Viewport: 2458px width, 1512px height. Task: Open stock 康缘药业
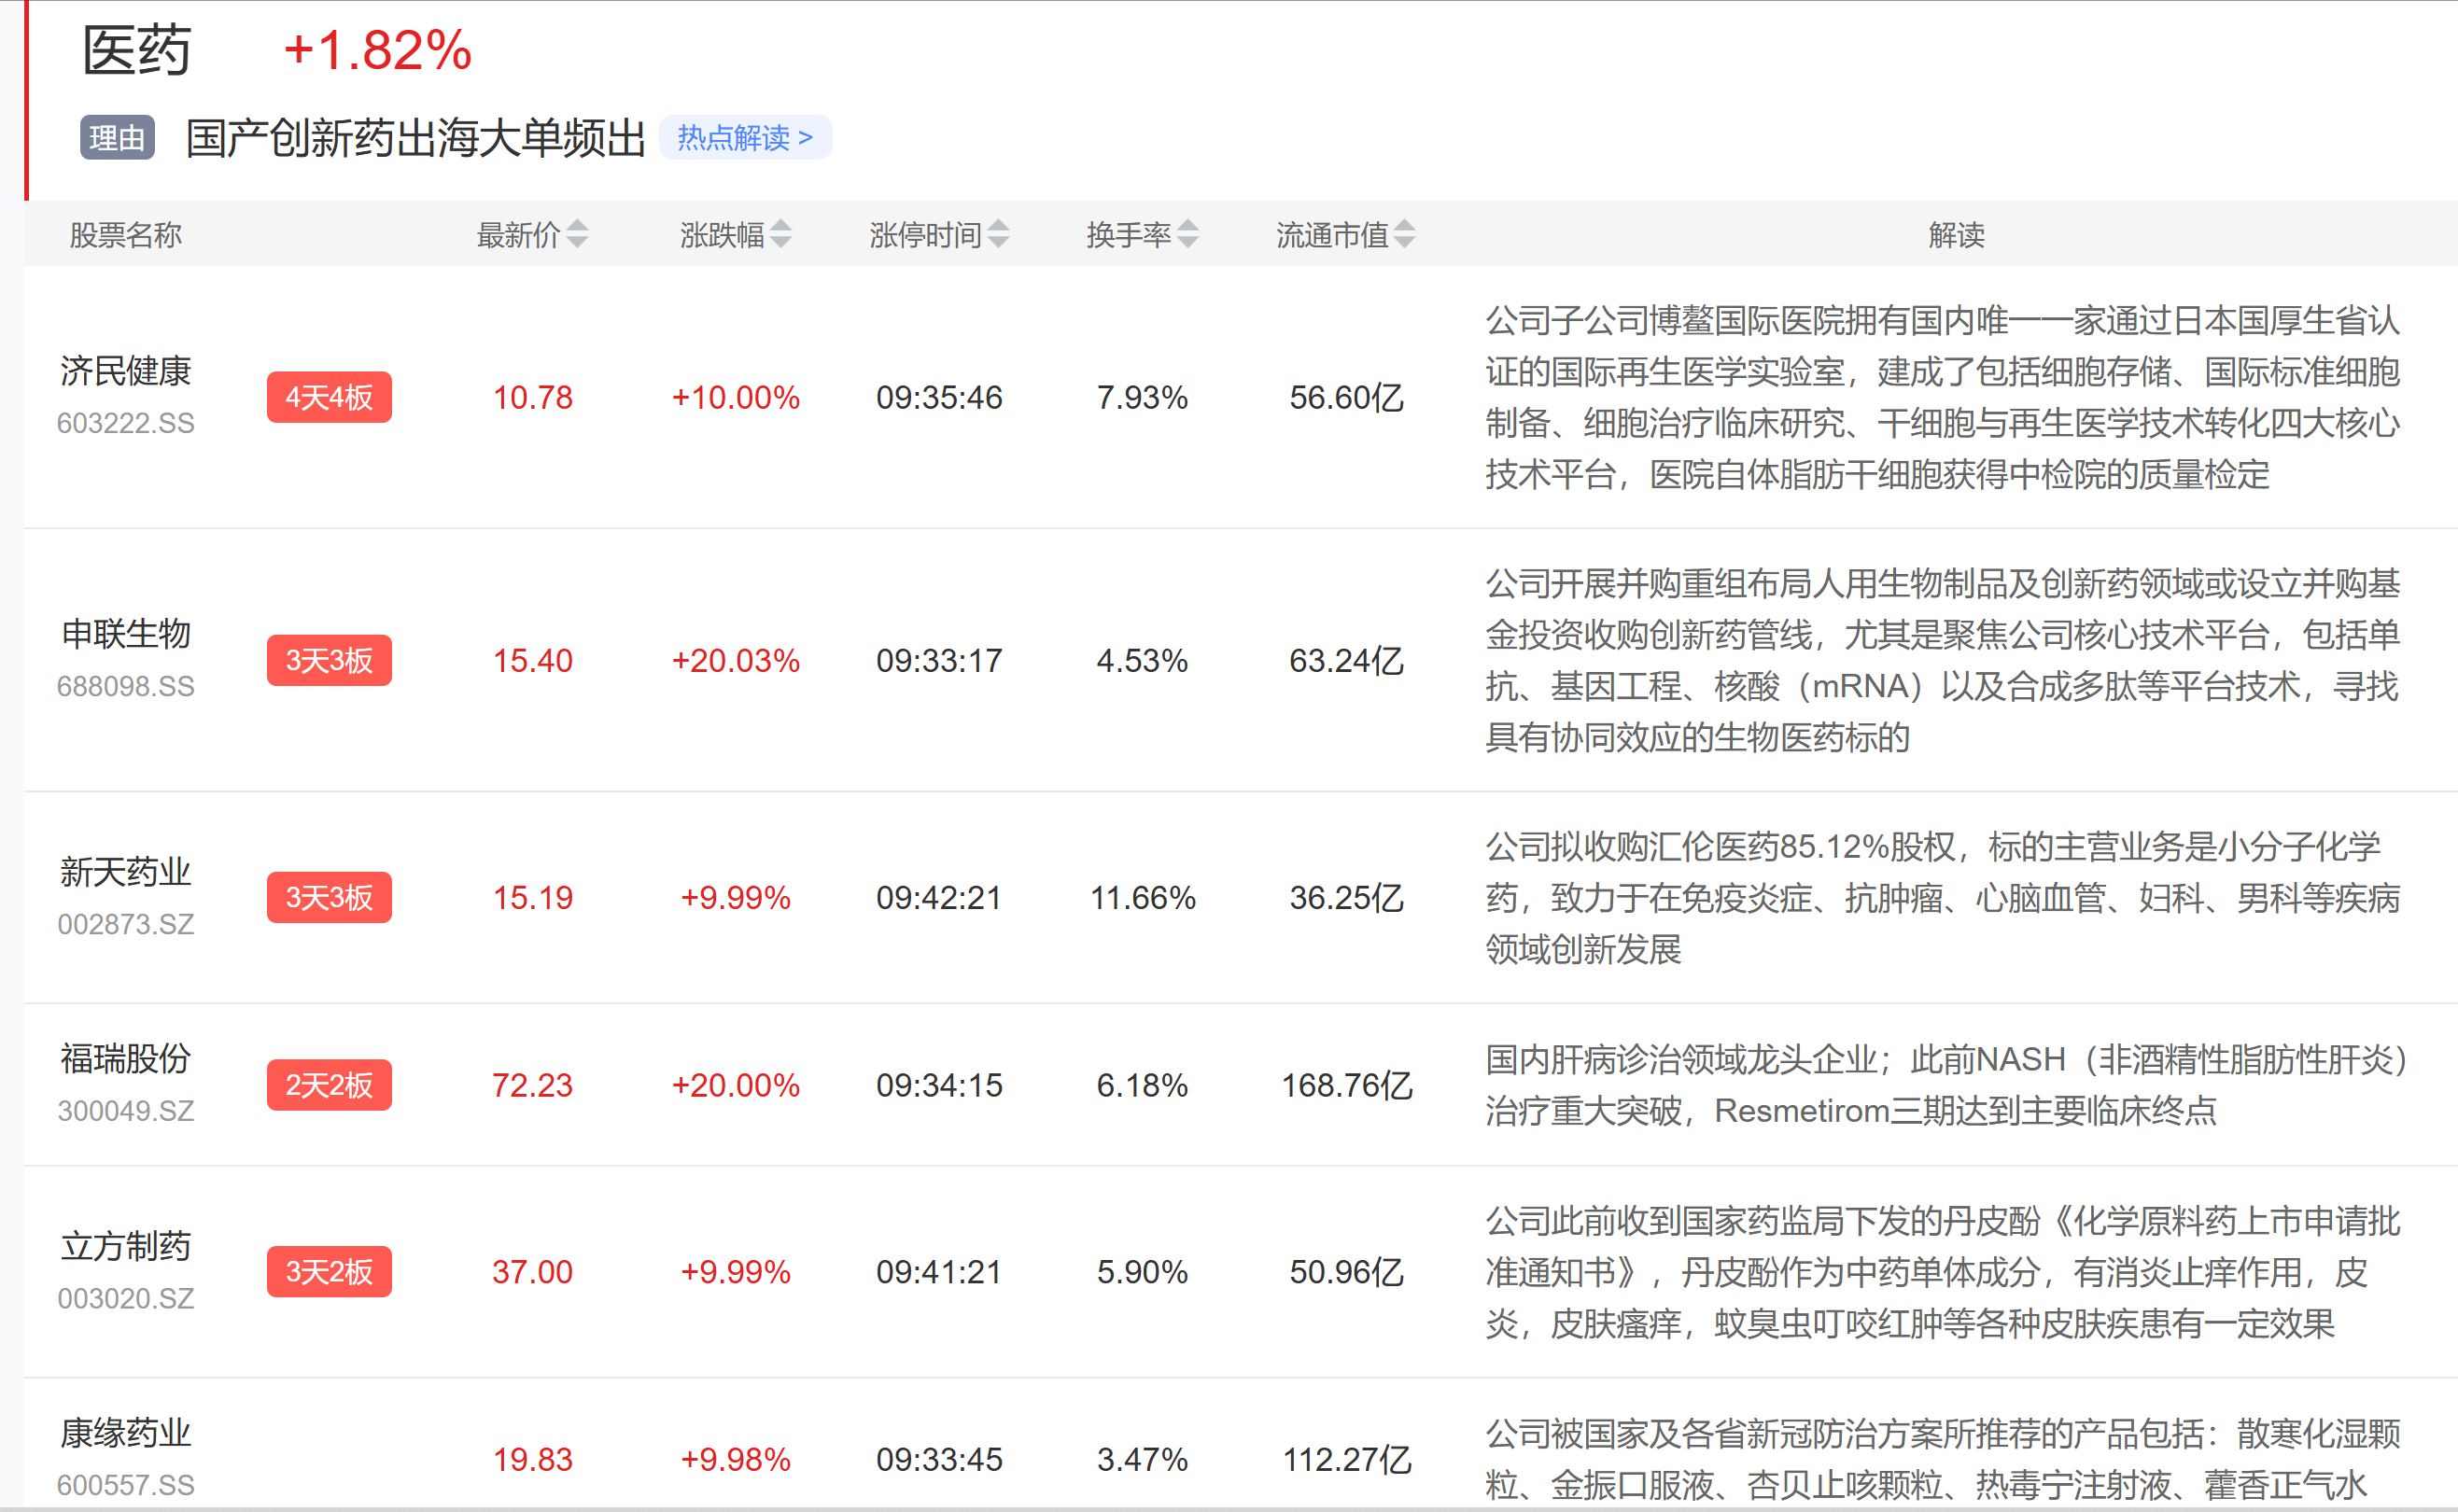(125, 1433)
